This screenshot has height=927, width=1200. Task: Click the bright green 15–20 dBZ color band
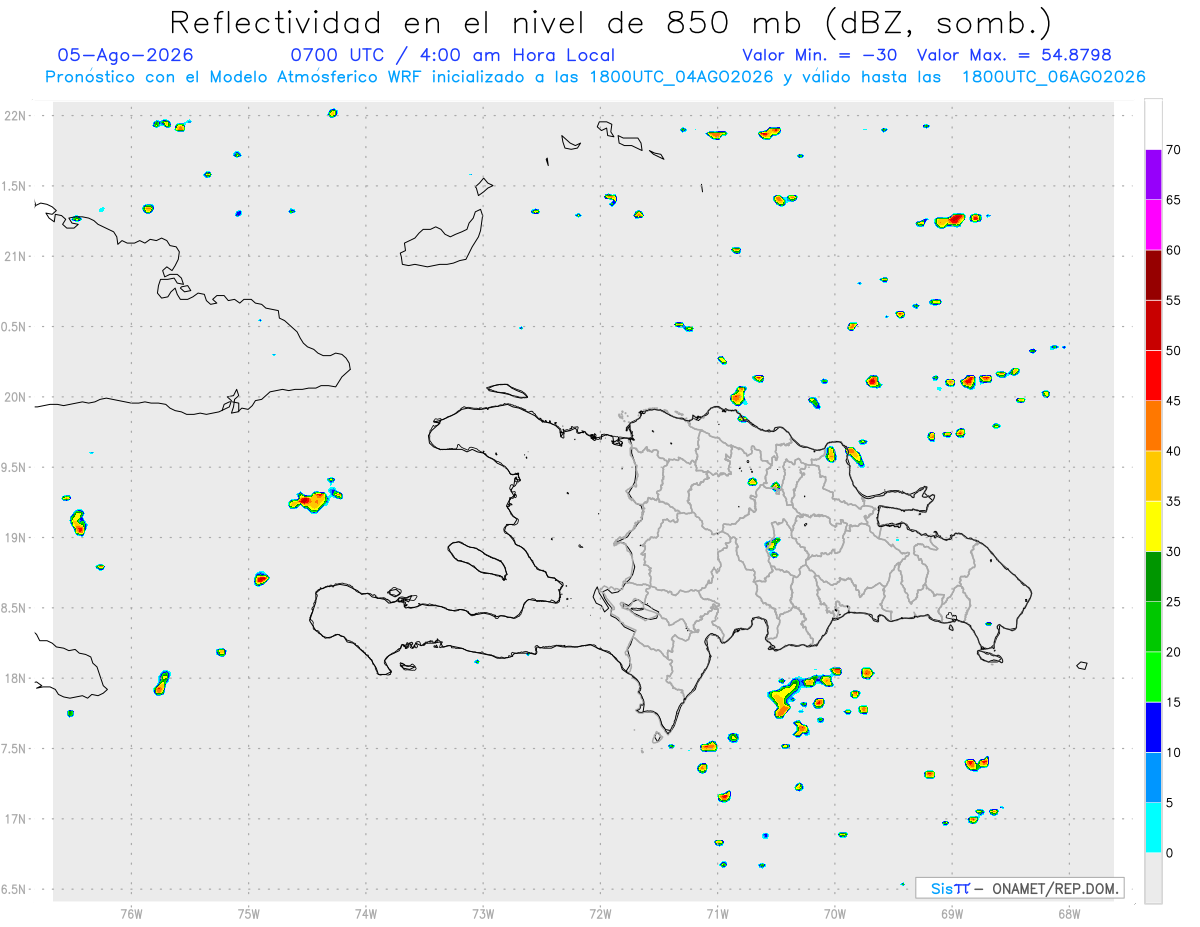coord(1153,677)
